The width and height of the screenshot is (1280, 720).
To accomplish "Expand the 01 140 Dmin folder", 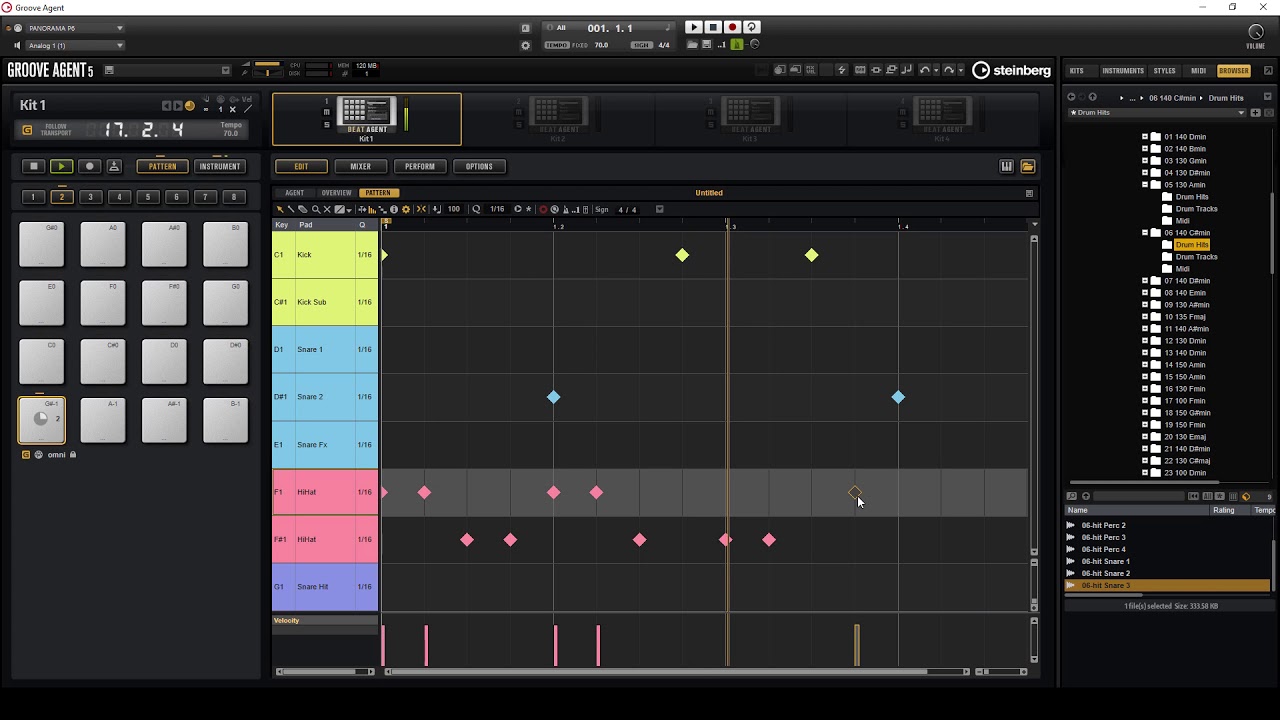I will pyautogui.click(x=1145, y=137).
